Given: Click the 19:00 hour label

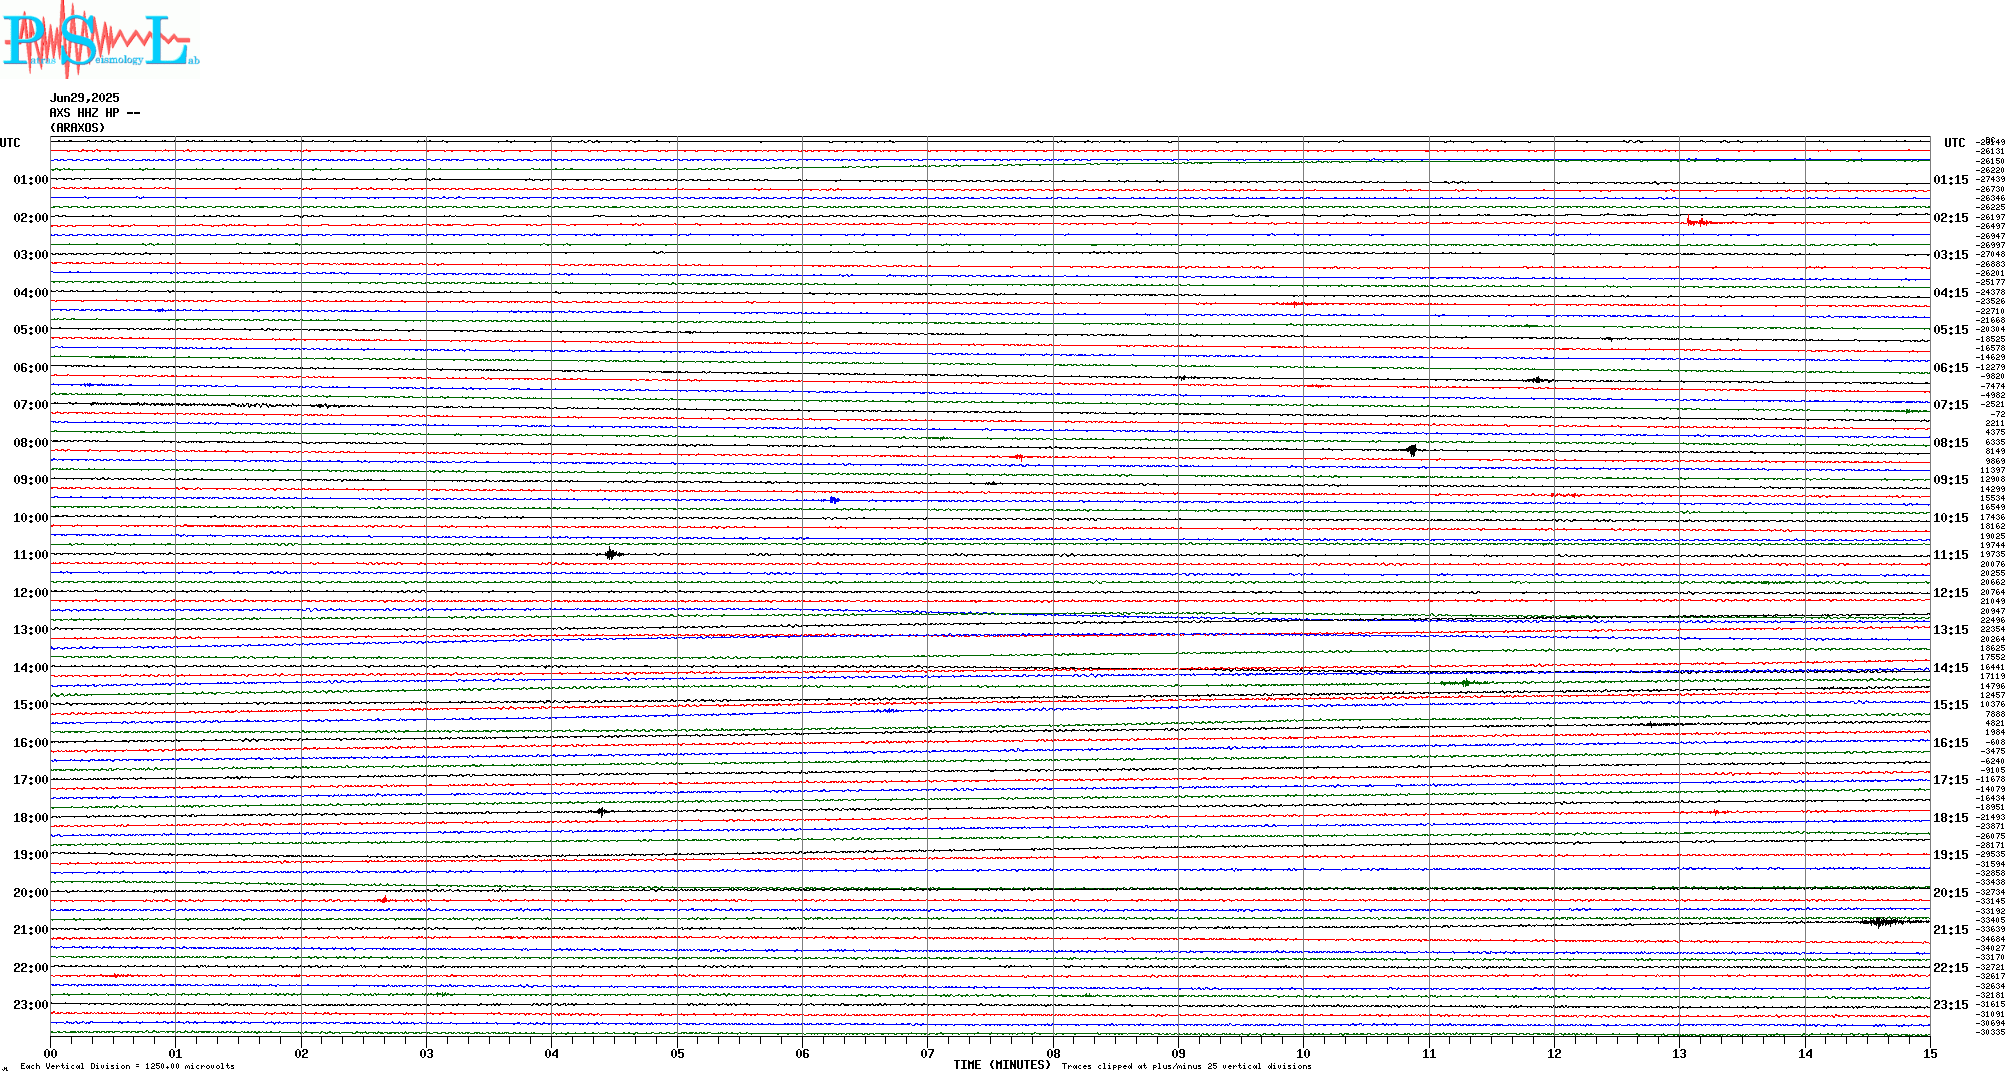Looking at the screenshot, I should coord(31,855).
